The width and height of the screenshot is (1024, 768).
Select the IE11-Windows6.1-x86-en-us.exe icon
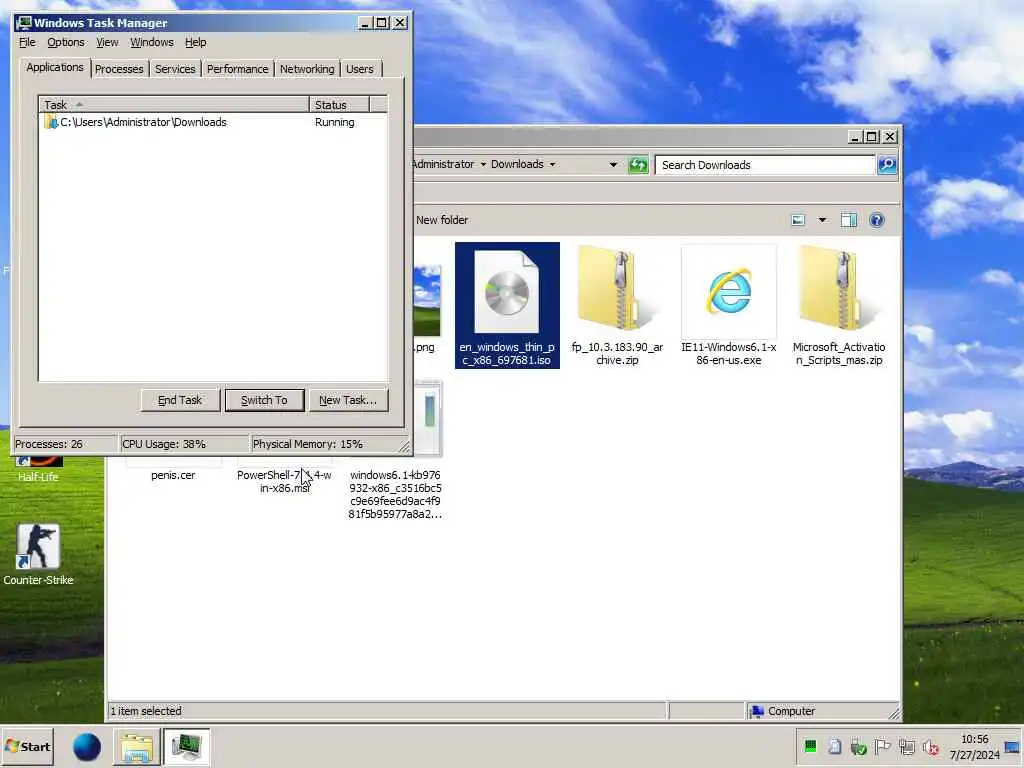(729, 291)
